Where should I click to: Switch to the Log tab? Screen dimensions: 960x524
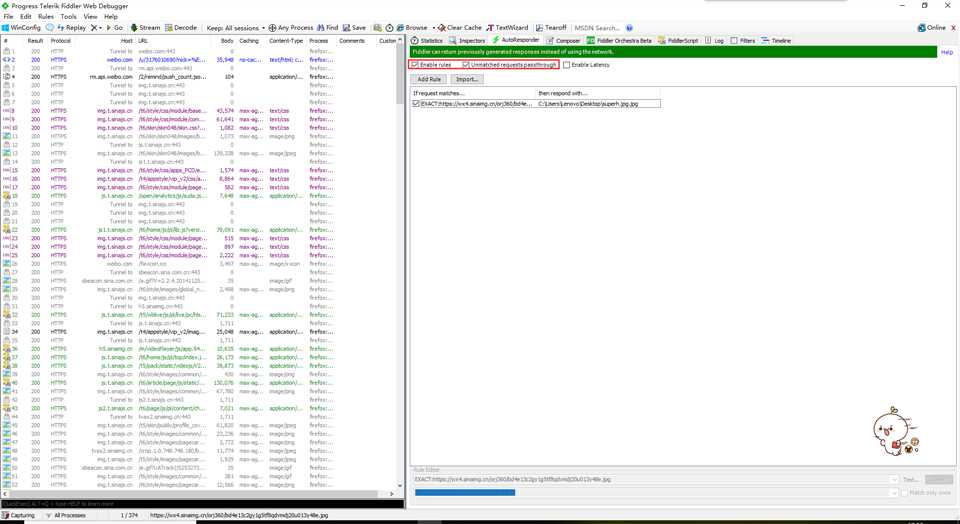(714, 40)
